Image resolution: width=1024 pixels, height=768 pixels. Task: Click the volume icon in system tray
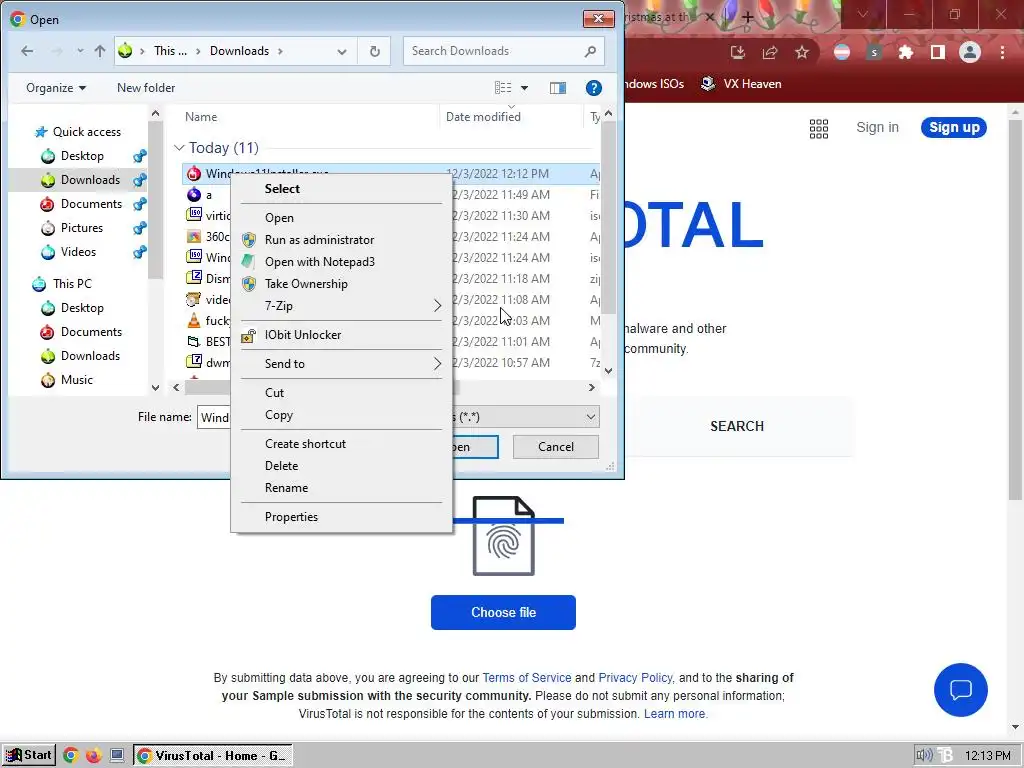(x=923, y=756)
